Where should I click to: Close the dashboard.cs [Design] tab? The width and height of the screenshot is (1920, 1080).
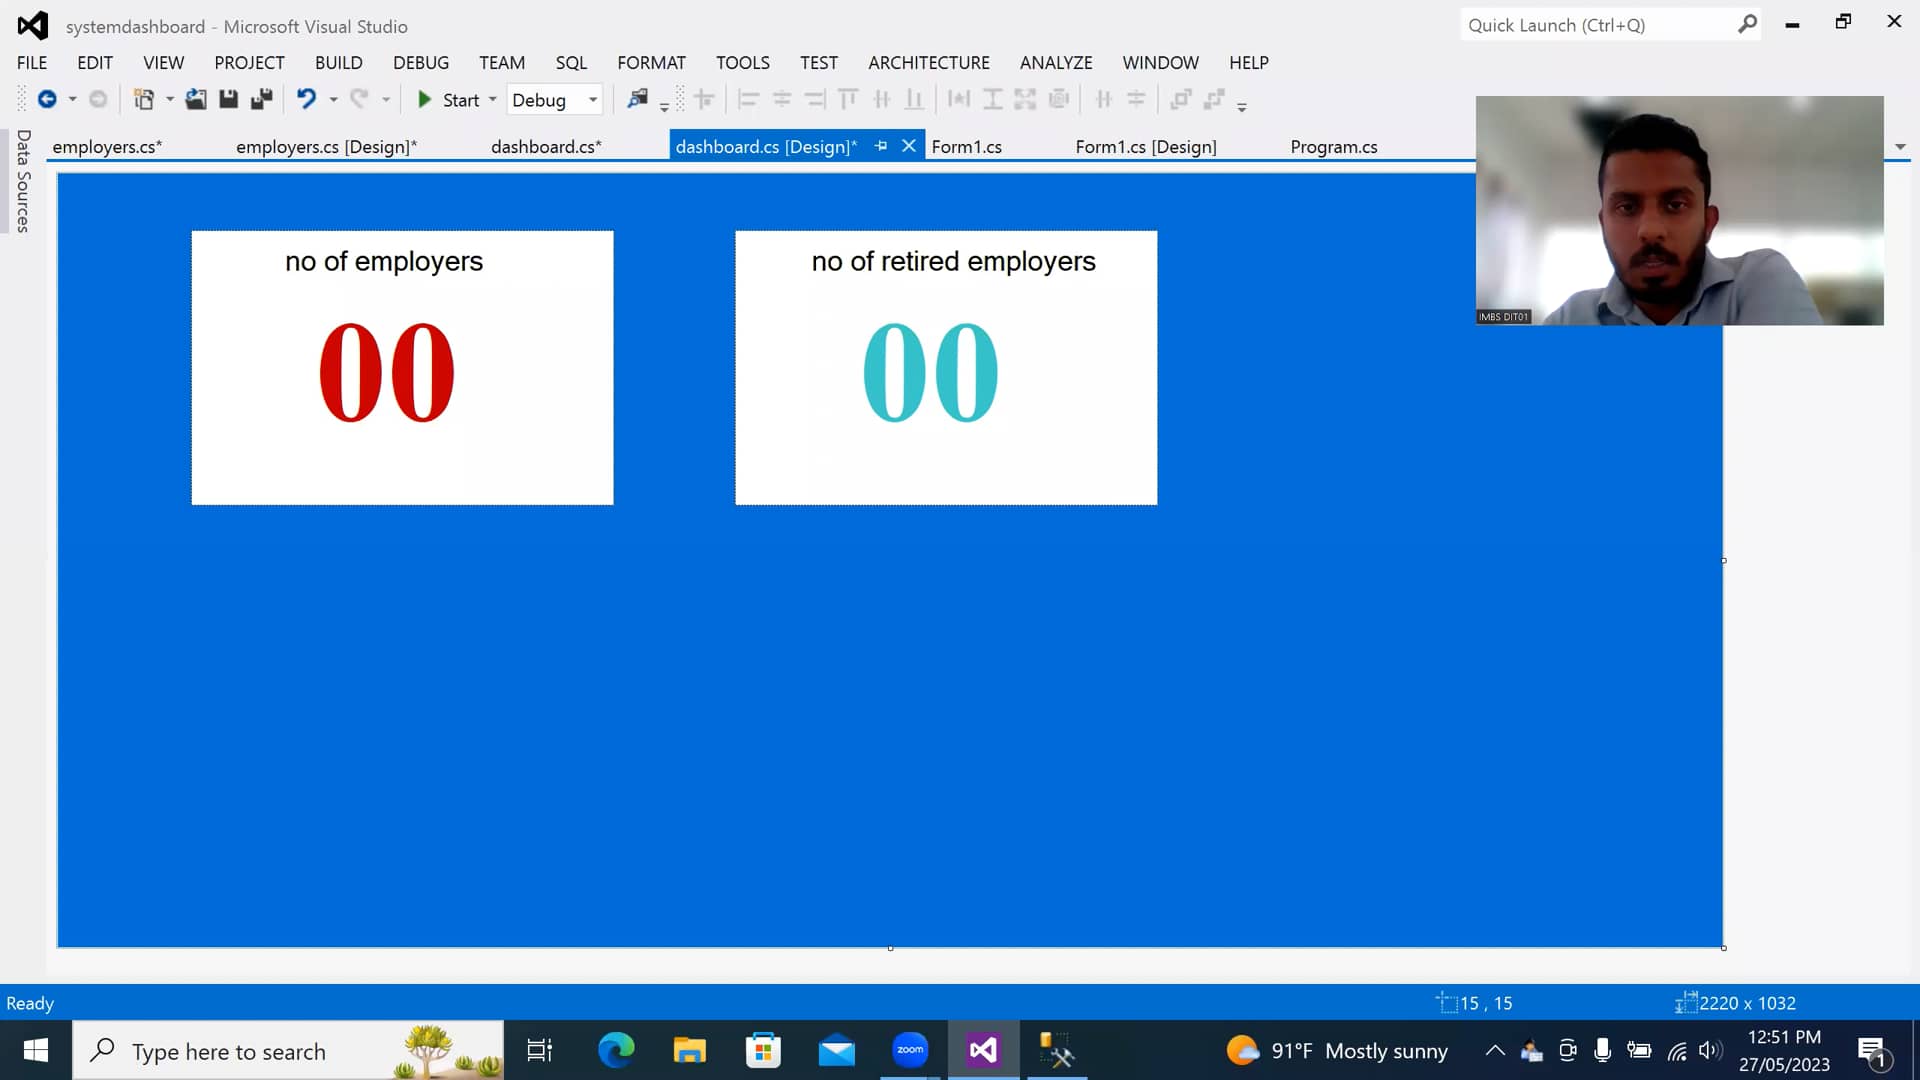[x=909, y=146]
